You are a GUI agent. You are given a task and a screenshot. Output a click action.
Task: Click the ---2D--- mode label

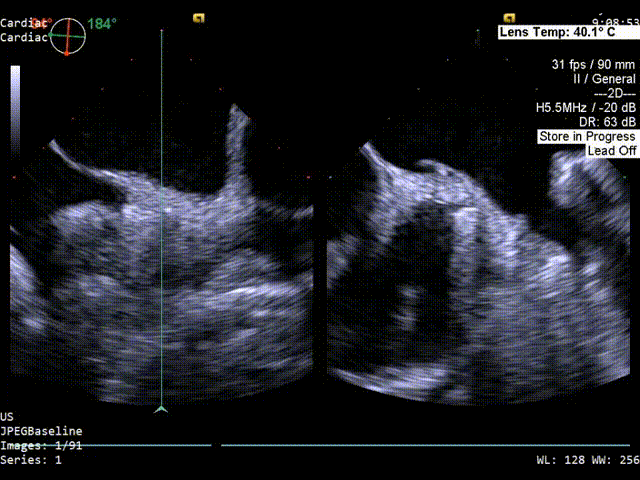608,93
